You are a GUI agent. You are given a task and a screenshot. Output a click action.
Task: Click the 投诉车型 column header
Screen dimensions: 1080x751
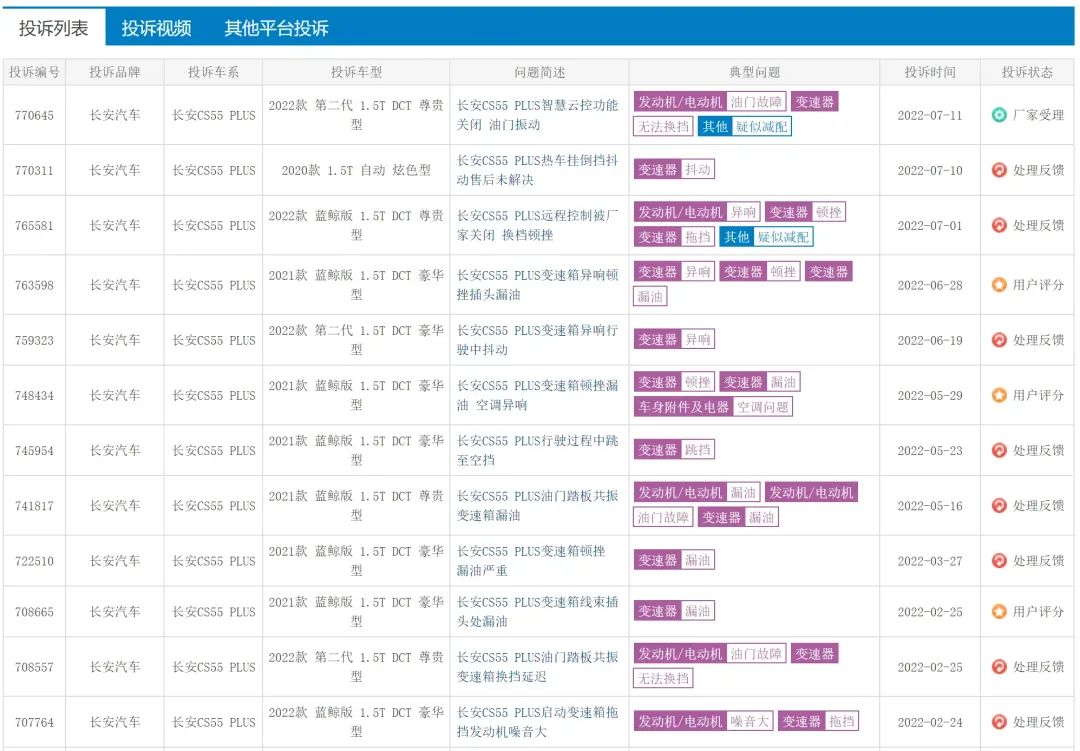click(x=356, y=72)
